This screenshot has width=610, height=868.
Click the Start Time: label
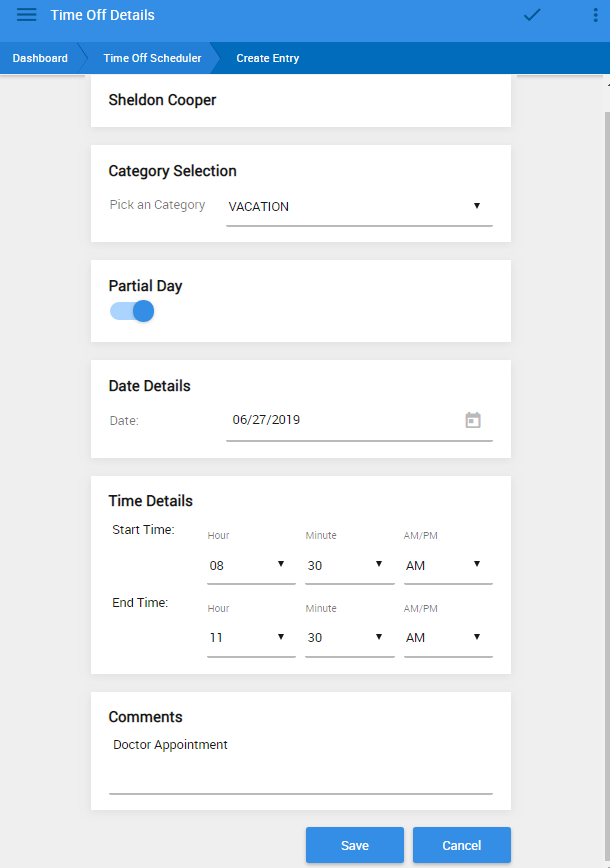(143, 530)
